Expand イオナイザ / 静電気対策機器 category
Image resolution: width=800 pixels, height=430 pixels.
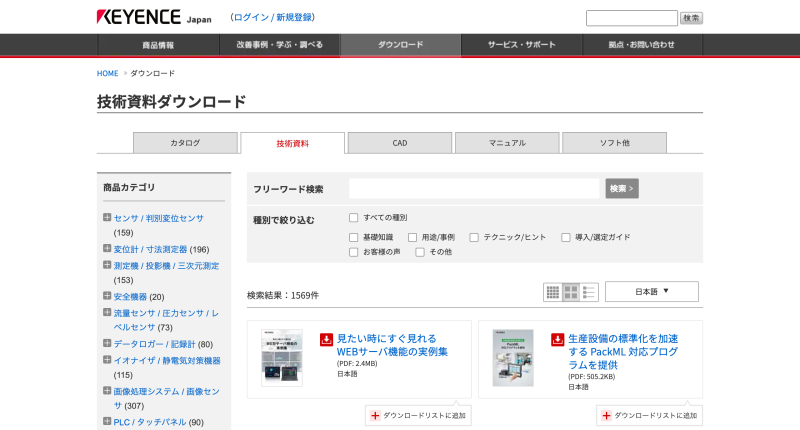[107, 360]
